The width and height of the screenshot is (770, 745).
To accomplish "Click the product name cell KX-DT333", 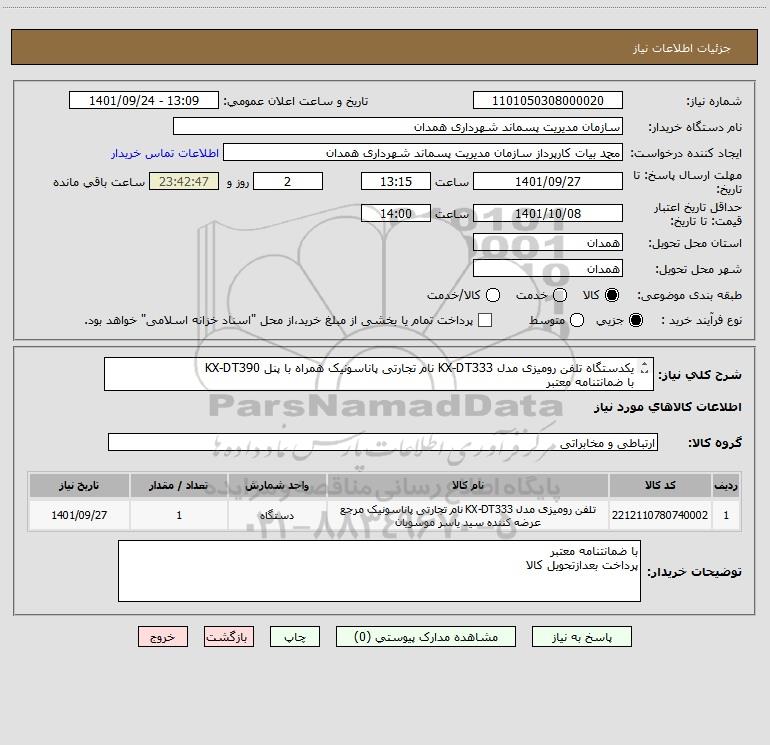I will 468,515.
